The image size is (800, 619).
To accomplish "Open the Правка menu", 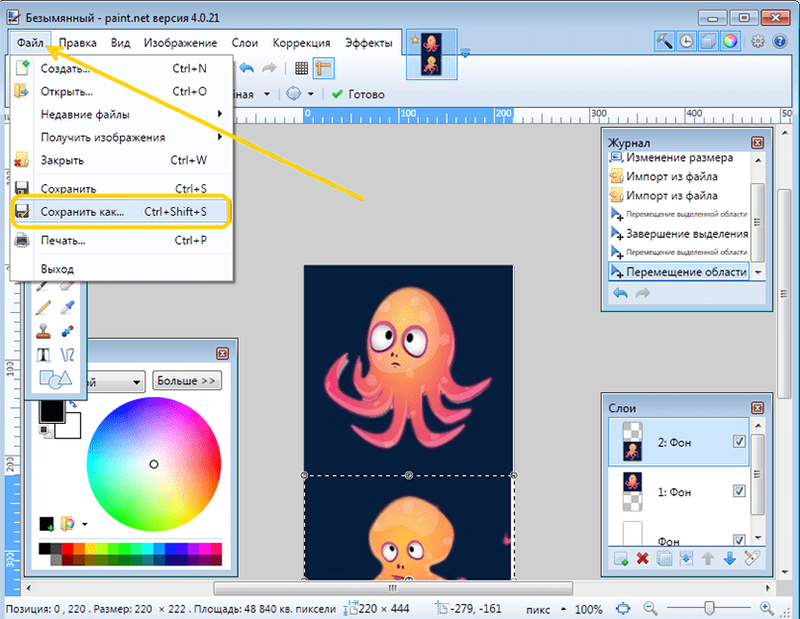I will point(78,43).
